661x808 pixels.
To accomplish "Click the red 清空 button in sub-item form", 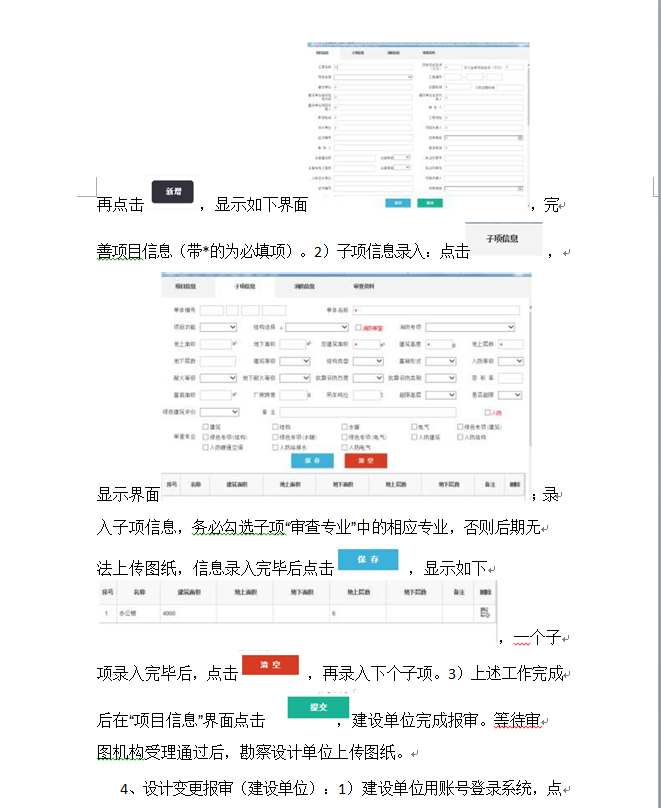I will pos(365,461).
